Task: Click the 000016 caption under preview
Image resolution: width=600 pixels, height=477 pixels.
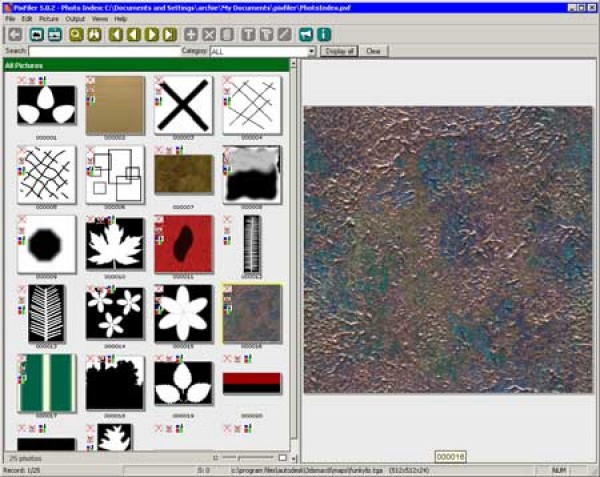Action: point(450,457)
